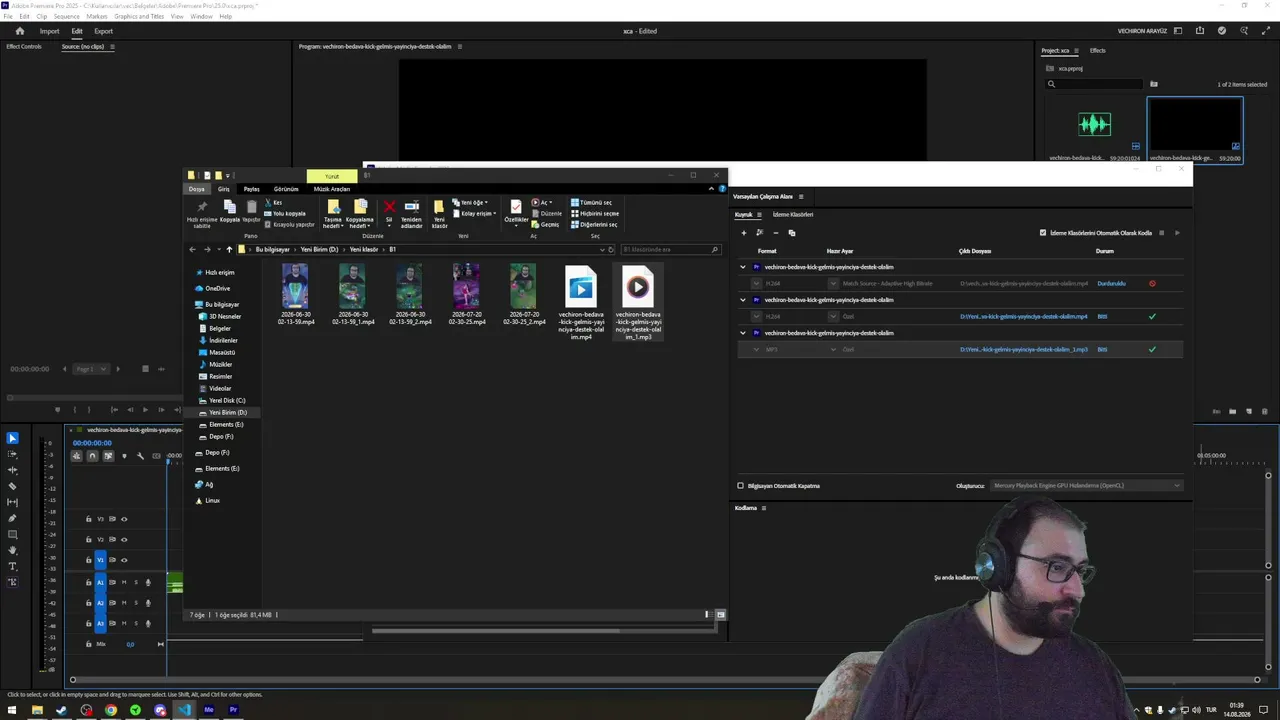Select the Track Select Forward tool
The width and height of the screenshot is (1280, 720).
(x=12, y=454)
